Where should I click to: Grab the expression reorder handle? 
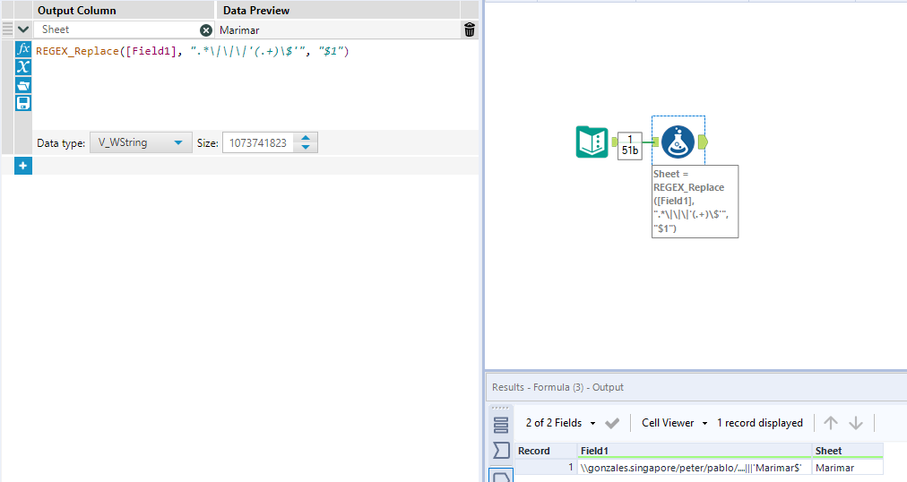coord(7,29)
